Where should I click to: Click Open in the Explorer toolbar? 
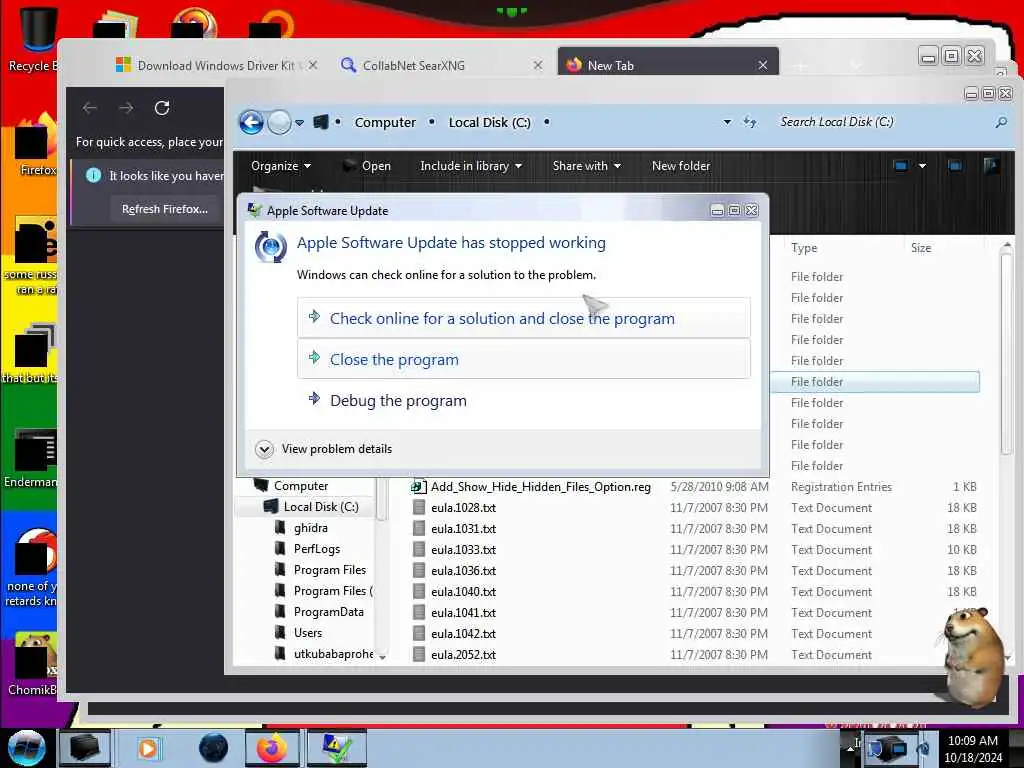click(367, 166)
